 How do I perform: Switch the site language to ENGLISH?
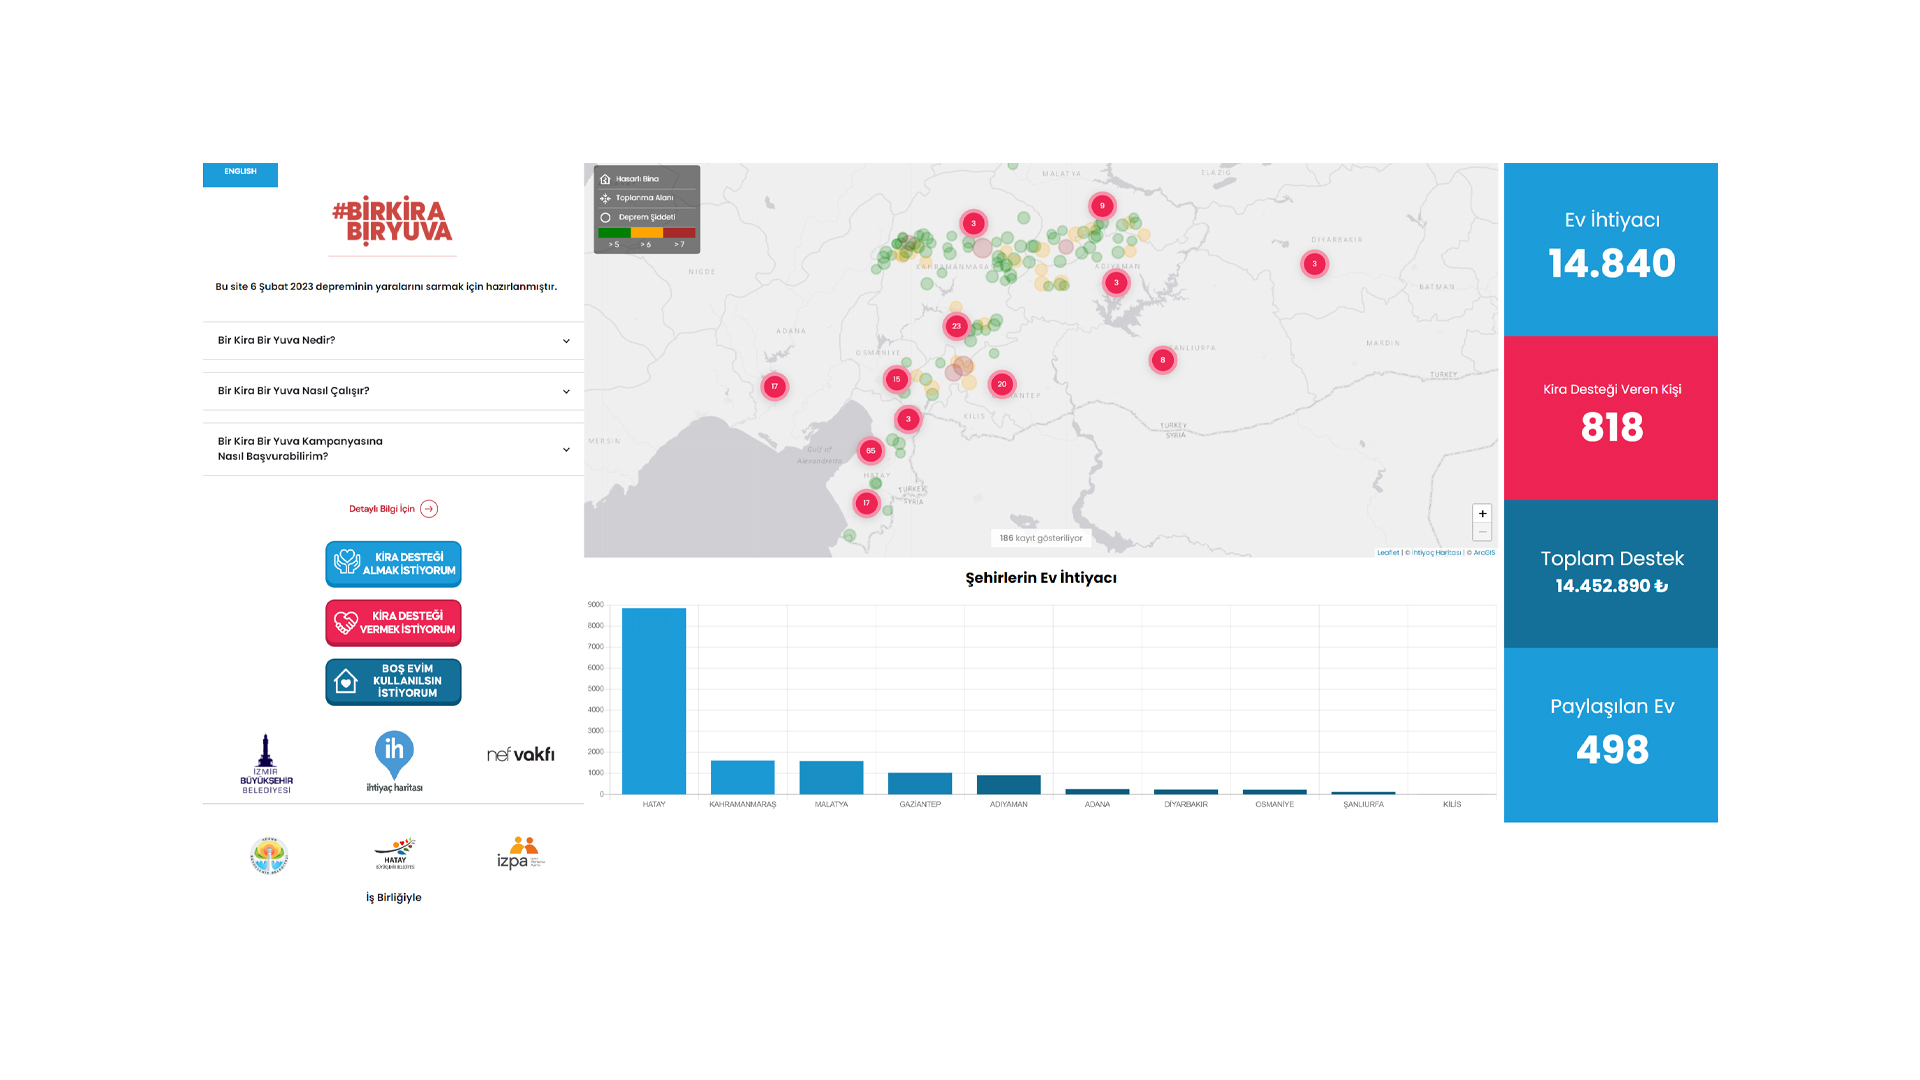point(240,173)
